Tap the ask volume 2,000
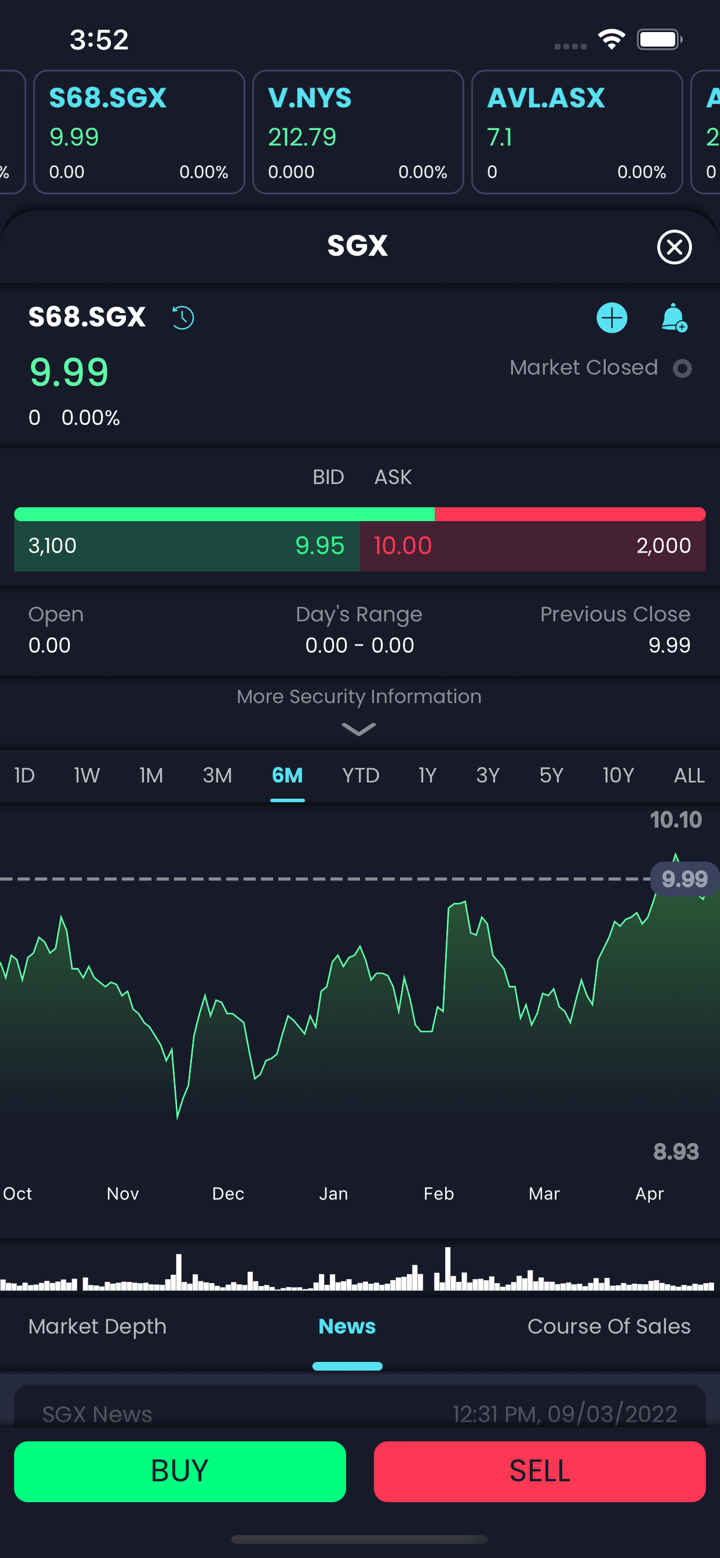Screen dimensions: 720x1558 pos(664,546)
